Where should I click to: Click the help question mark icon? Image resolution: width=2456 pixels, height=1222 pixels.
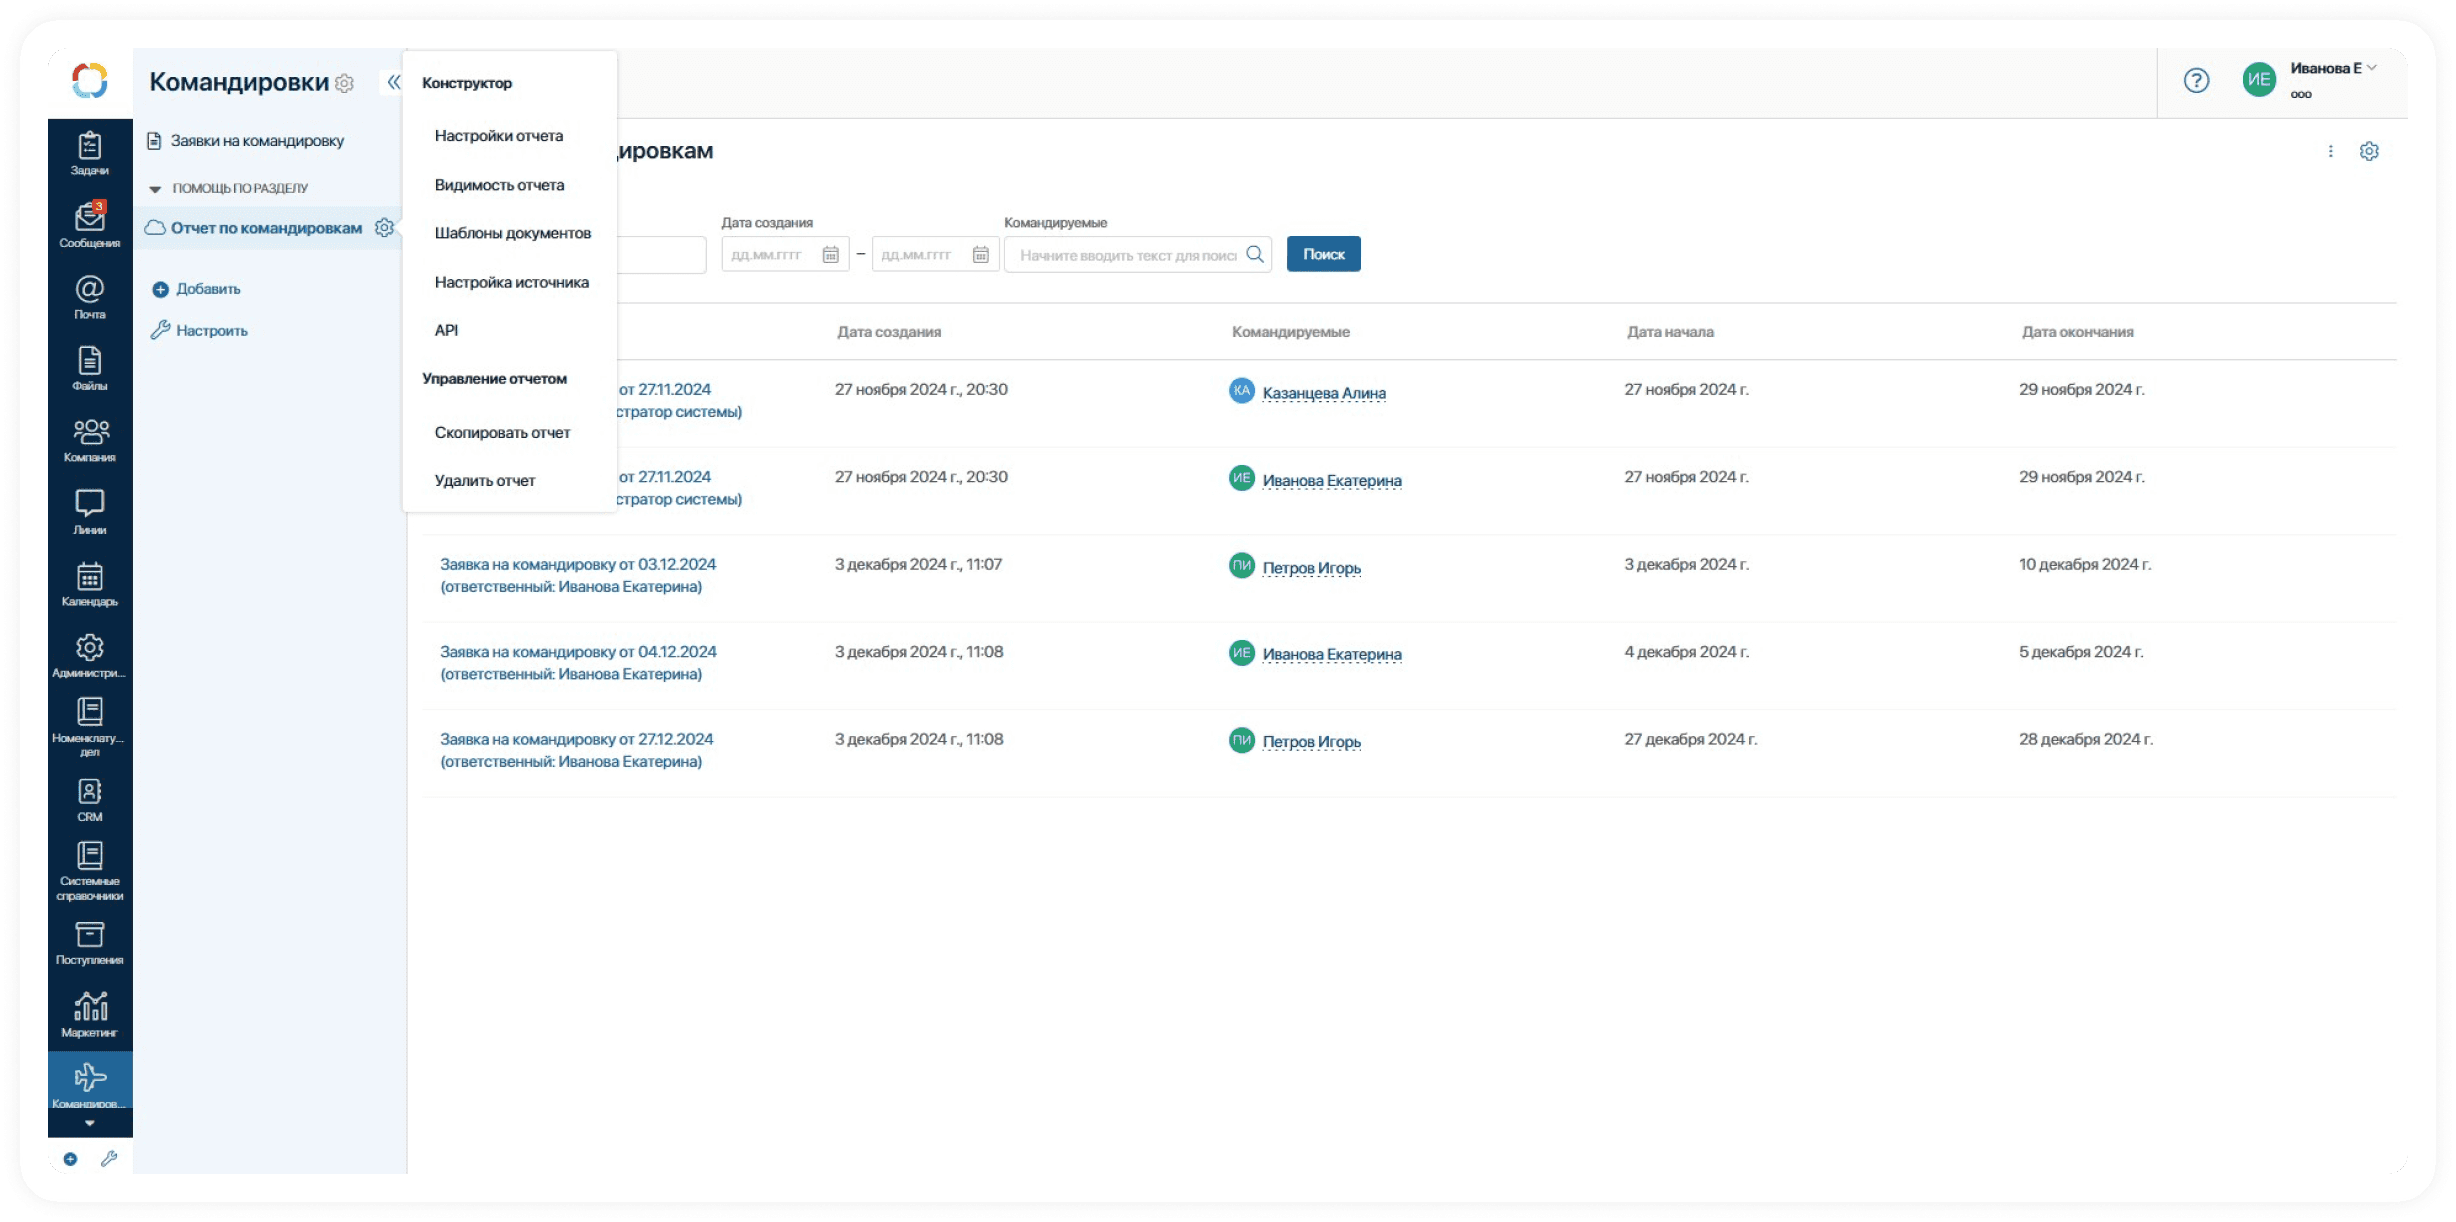[x=2196, y=81]
